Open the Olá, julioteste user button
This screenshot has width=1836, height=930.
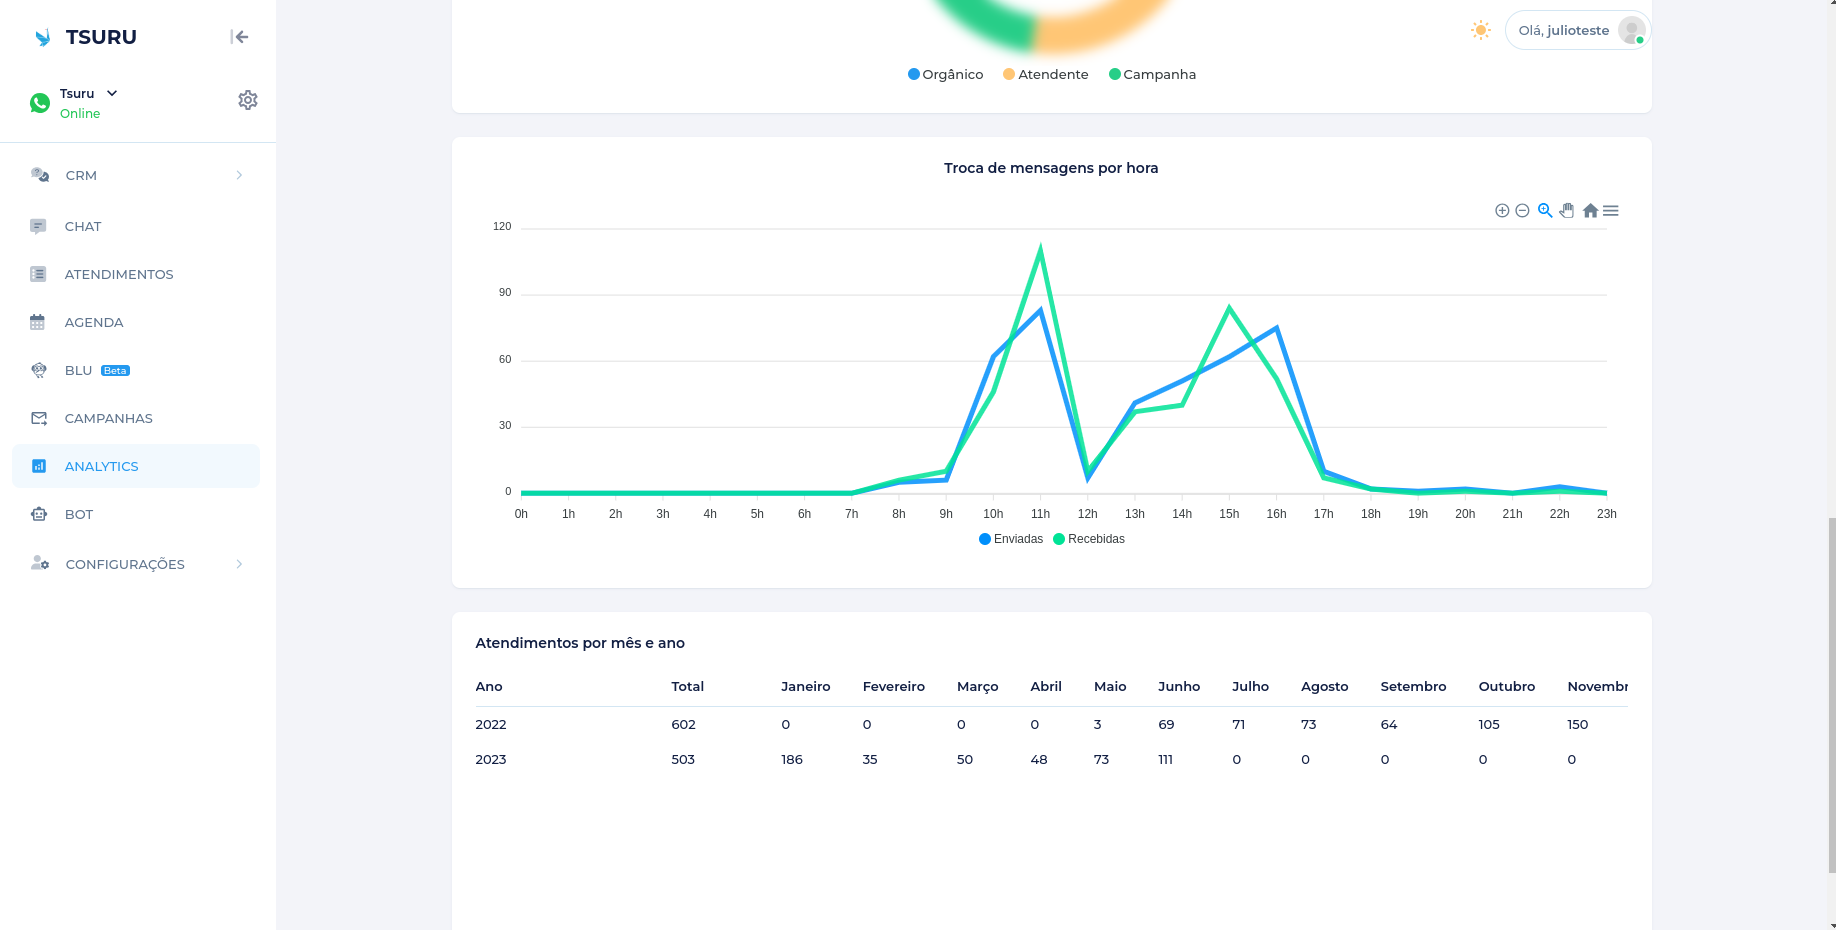tap(1577, 30)
